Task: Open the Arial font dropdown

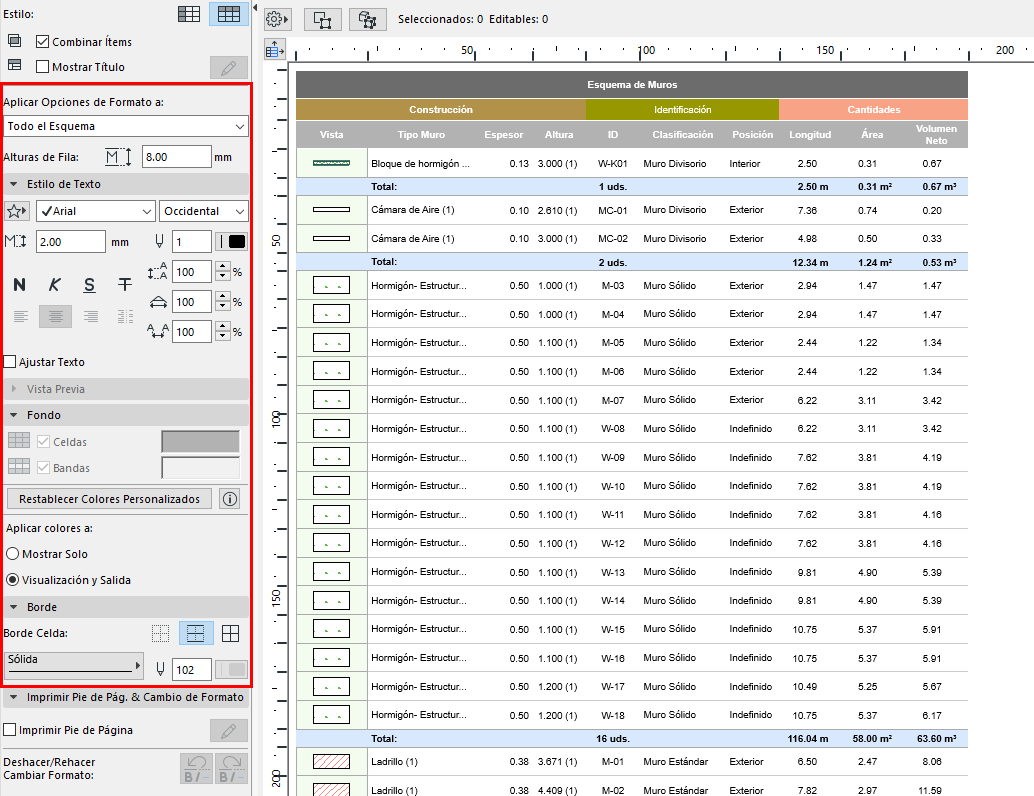Action: pyautogui.click(x=95, y=211)
